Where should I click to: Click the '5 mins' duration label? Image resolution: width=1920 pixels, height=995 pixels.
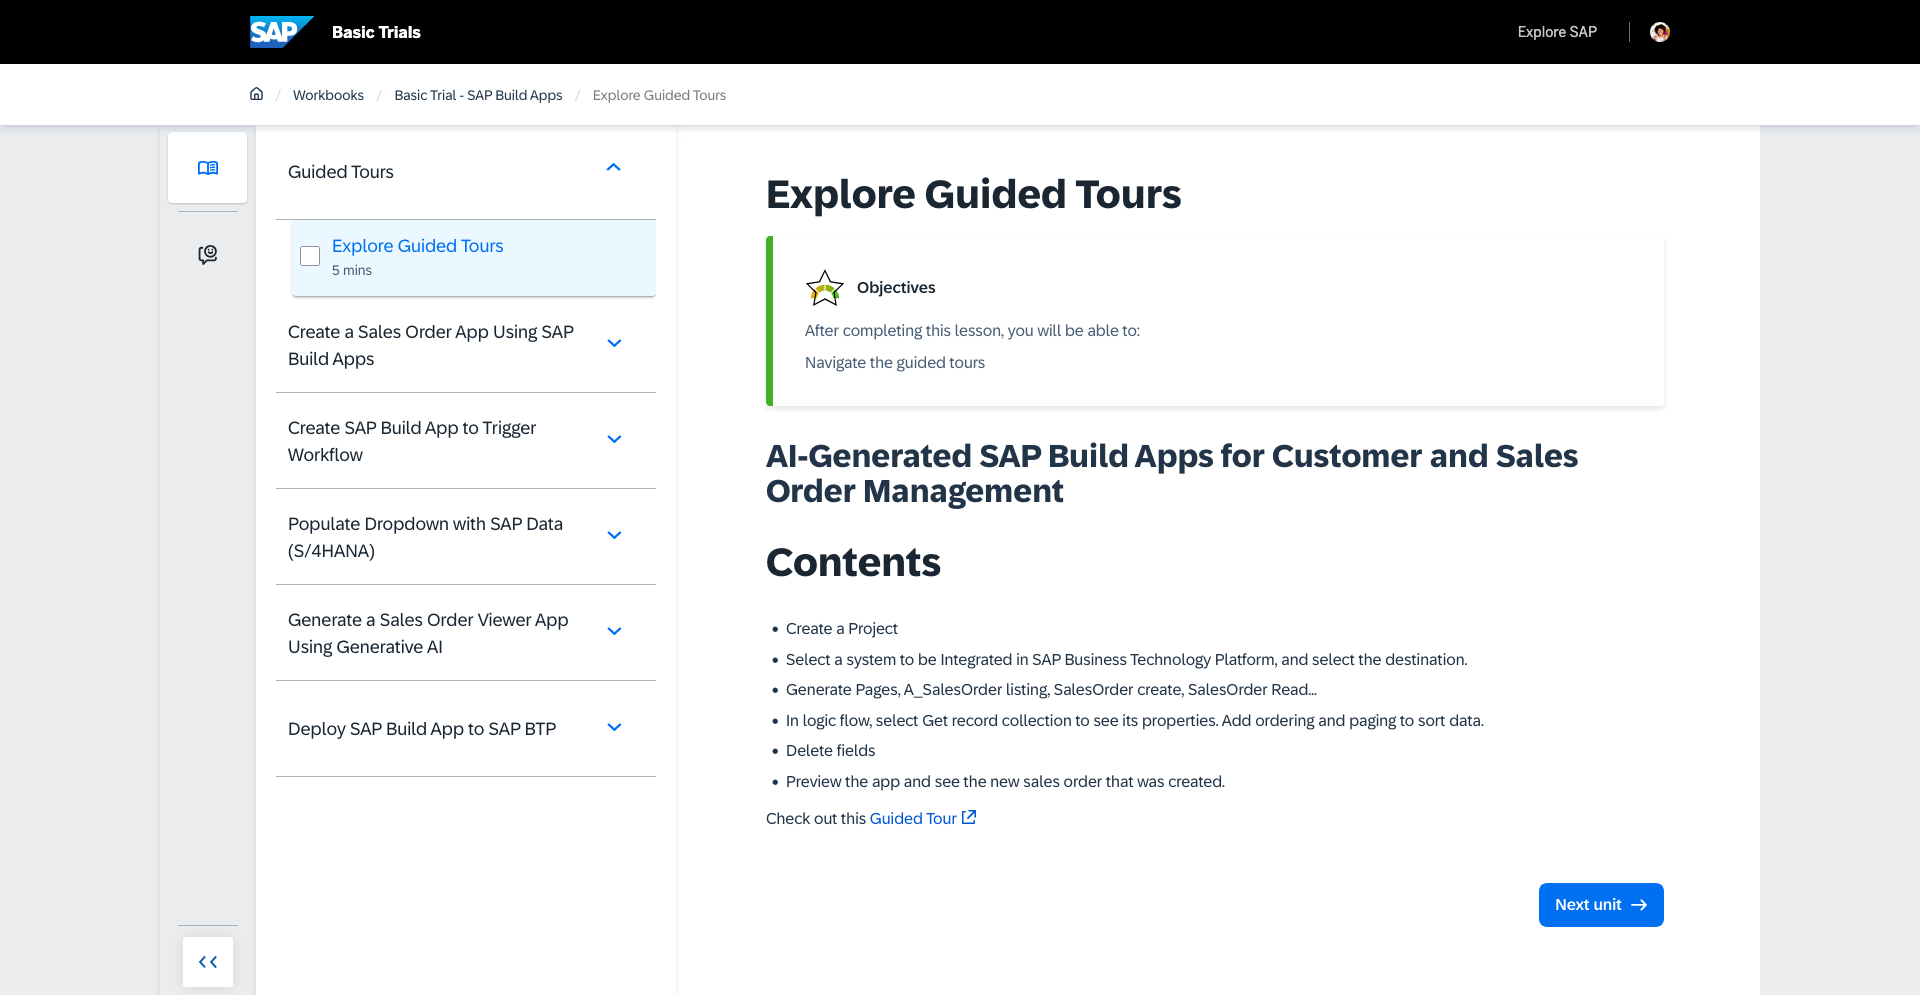(352, 270)
